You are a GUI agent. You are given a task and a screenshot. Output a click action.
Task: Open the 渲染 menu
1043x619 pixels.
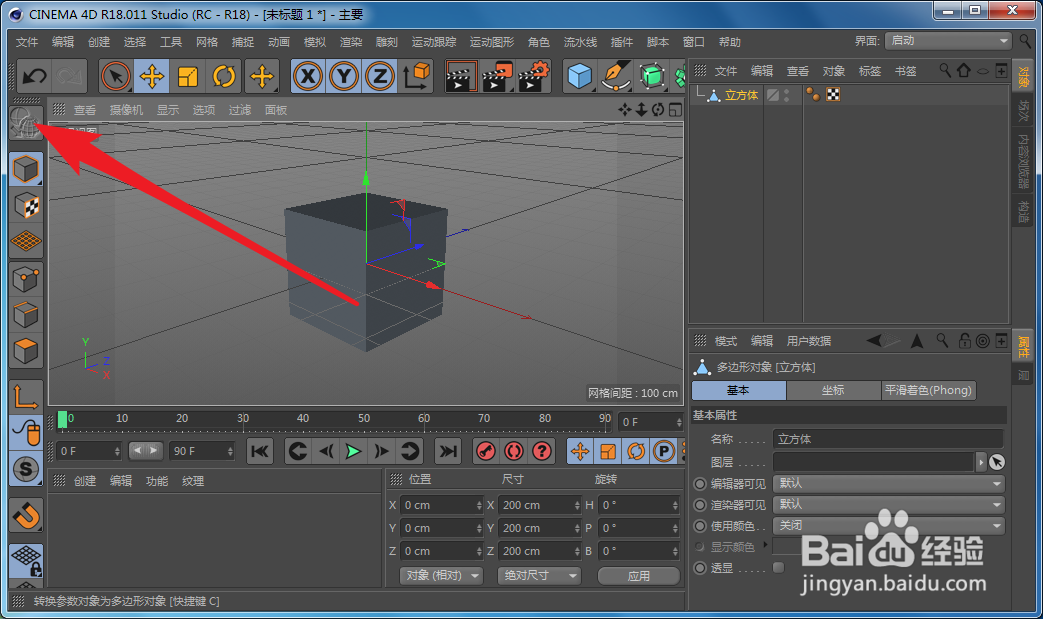pyautogui.click(x=351, y=42)
